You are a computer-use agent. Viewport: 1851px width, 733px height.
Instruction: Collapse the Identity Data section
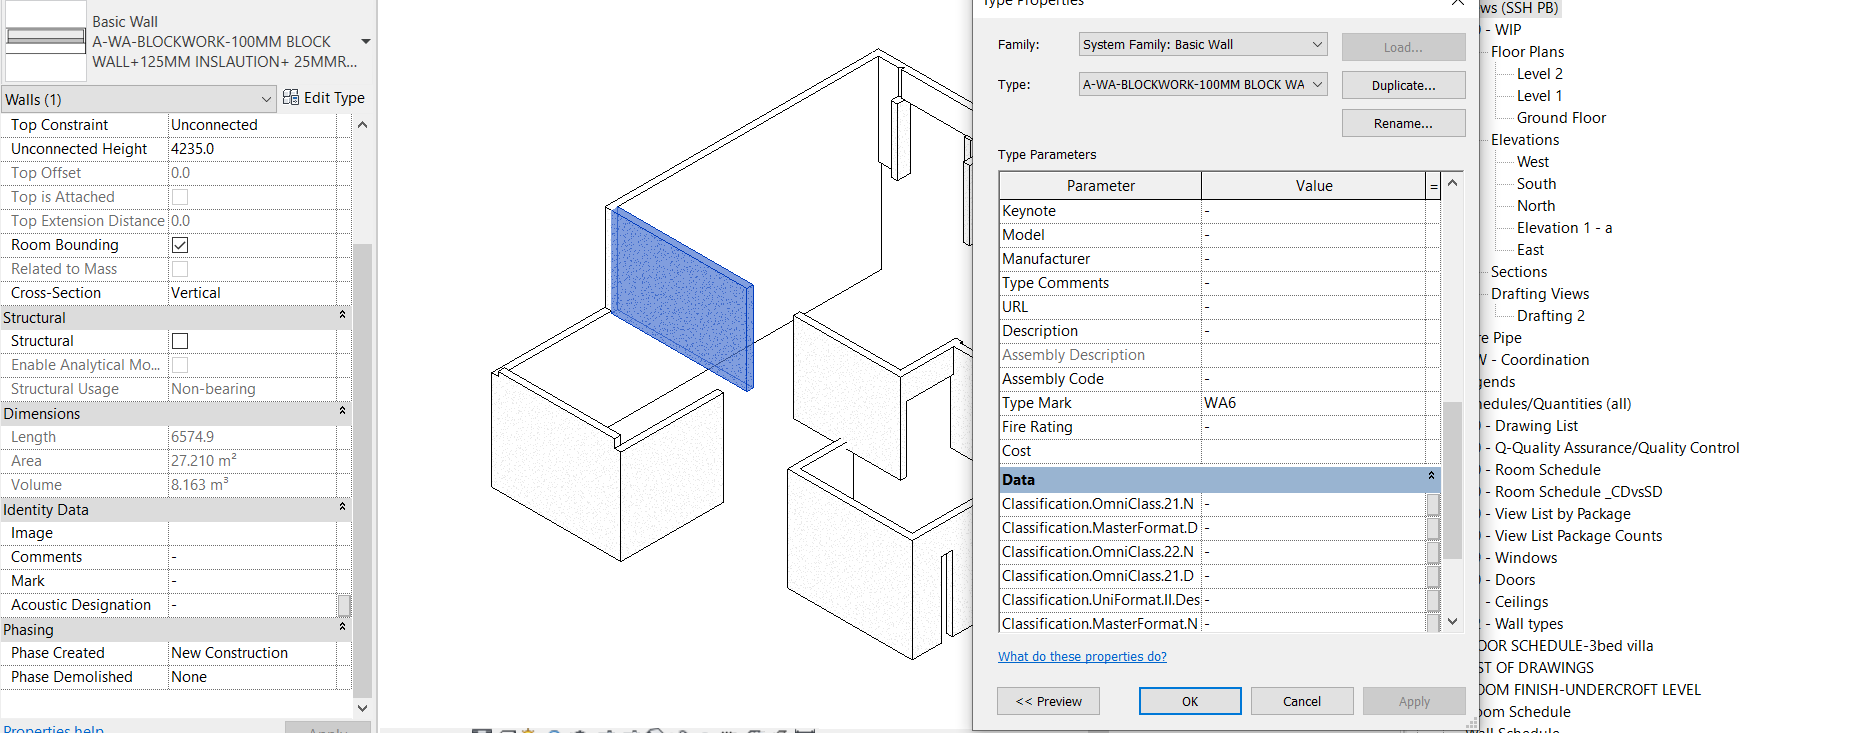(342, 507)
